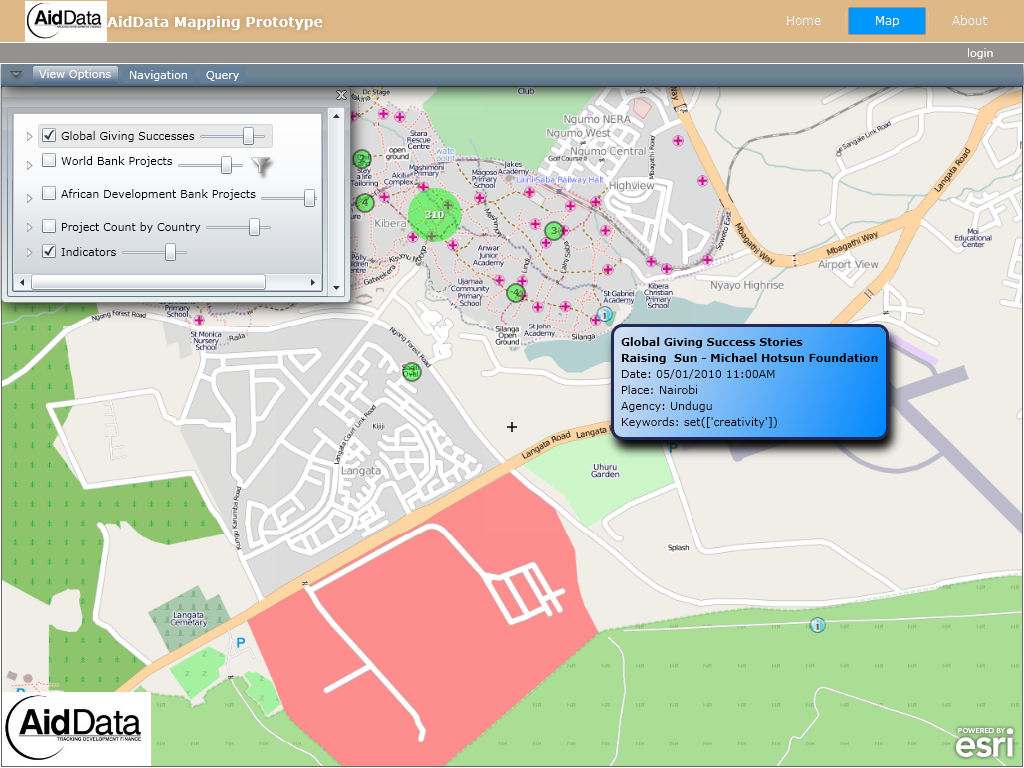Screen dimensions: 1024x768
Task: Go to the Home page
Action: point(803,21)
